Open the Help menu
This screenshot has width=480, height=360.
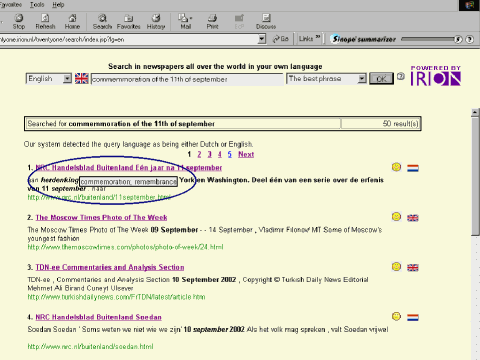coord(58,5)
